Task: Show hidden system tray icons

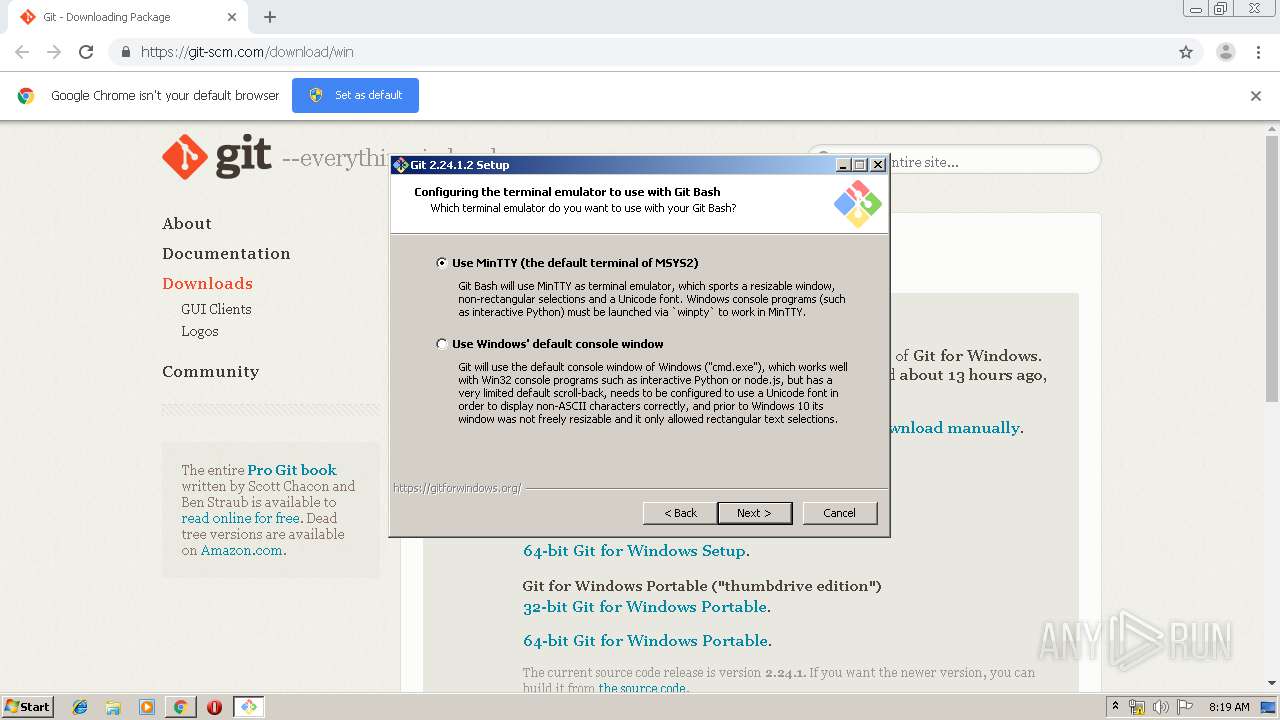Action: (1115, 707)
